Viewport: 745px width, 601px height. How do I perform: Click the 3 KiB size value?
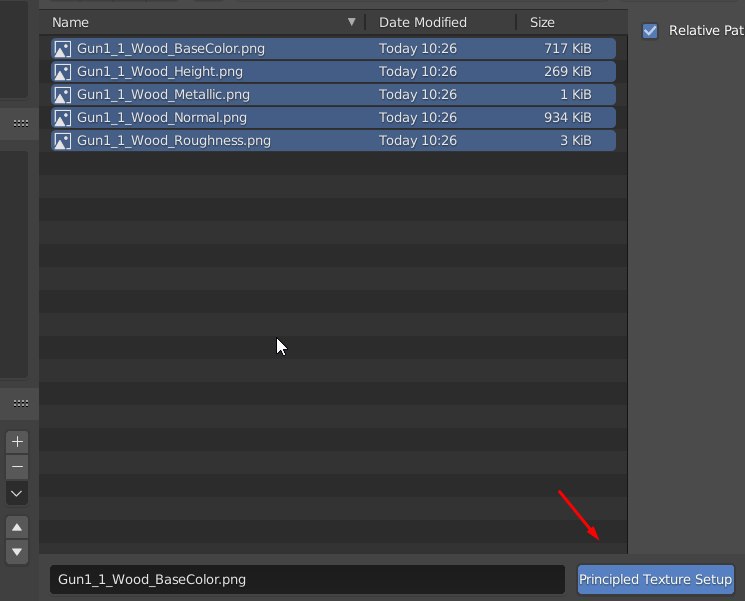(x=576, y=141)
